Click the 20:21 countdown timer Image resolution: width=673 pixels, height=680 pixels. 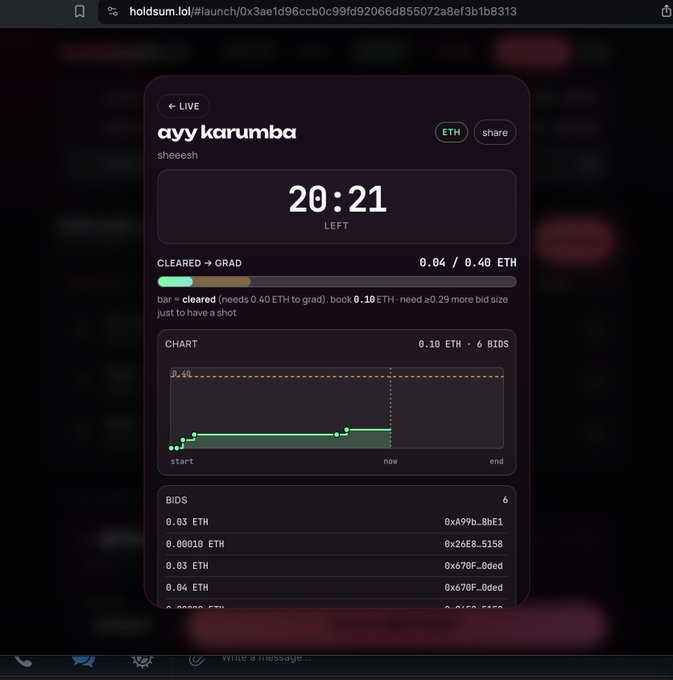337,199
